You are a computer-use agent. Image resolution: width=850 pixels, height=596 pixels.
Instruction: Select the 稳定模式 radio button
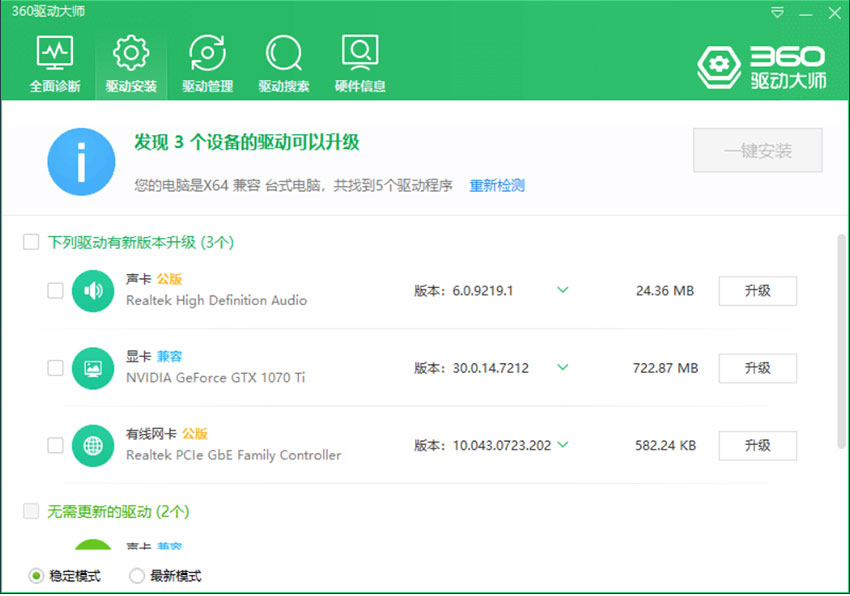point(36,575)
